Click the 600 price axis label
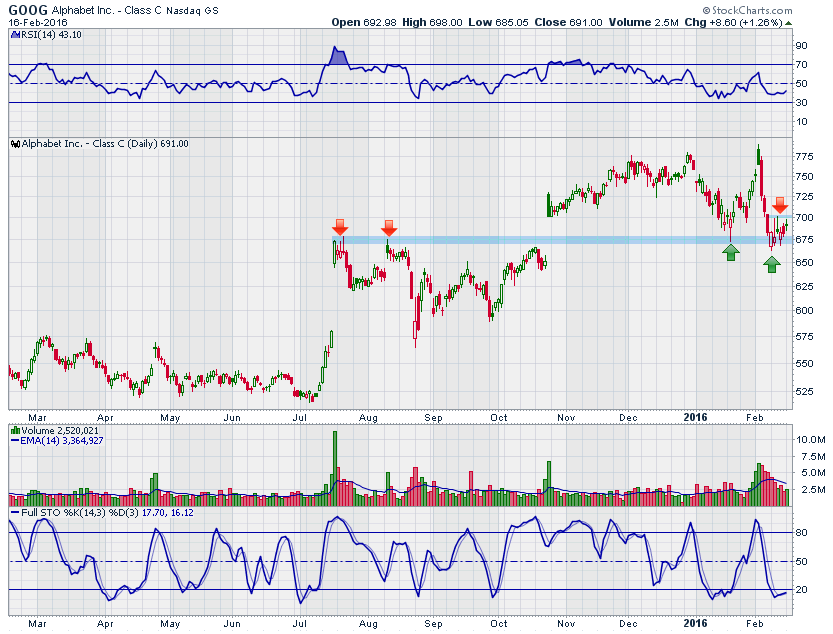The width and height of the screenshot is (833, 634). 804,310
